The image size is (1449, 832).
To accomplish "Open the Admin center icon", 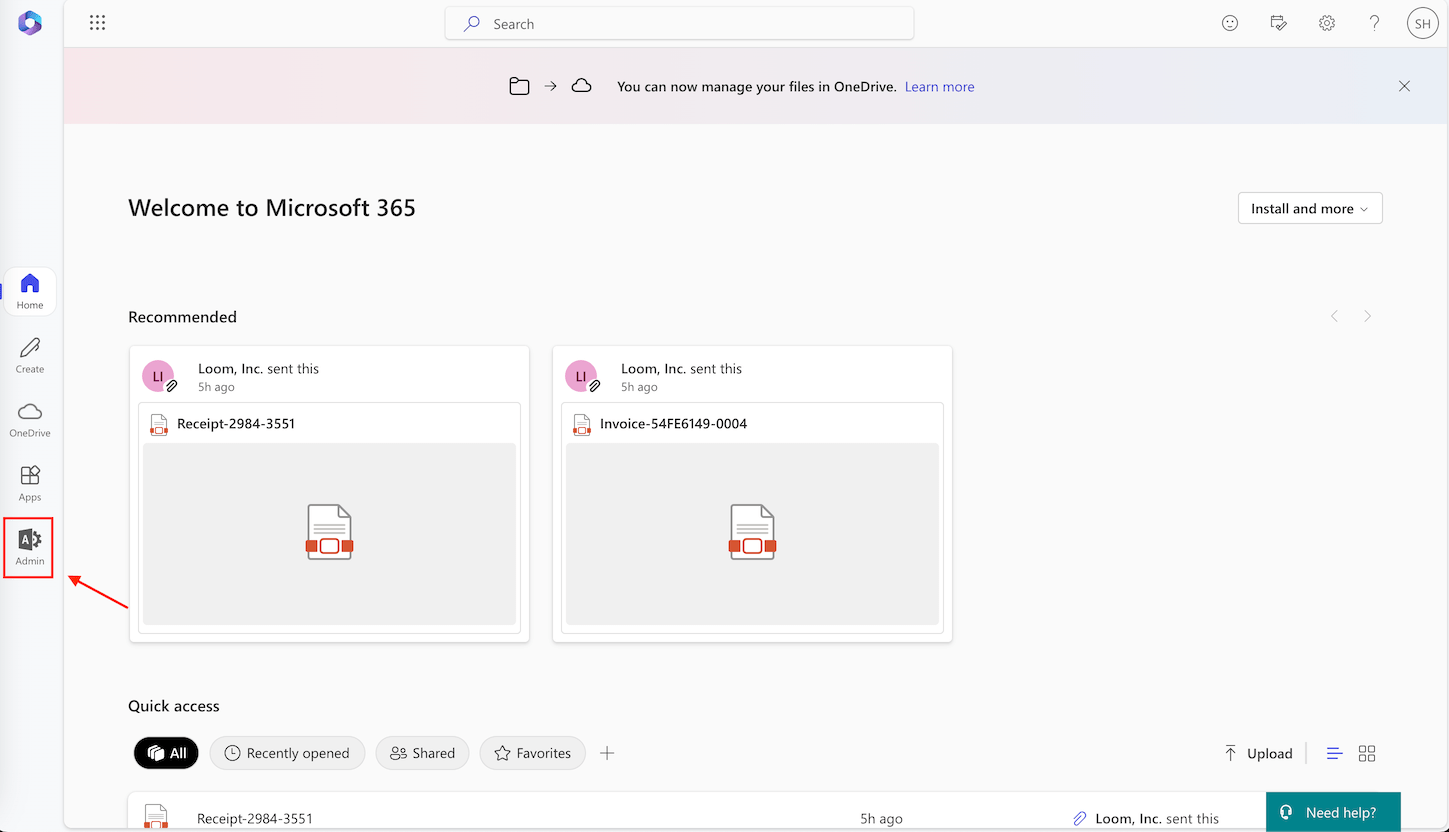I will click(30, 547).
